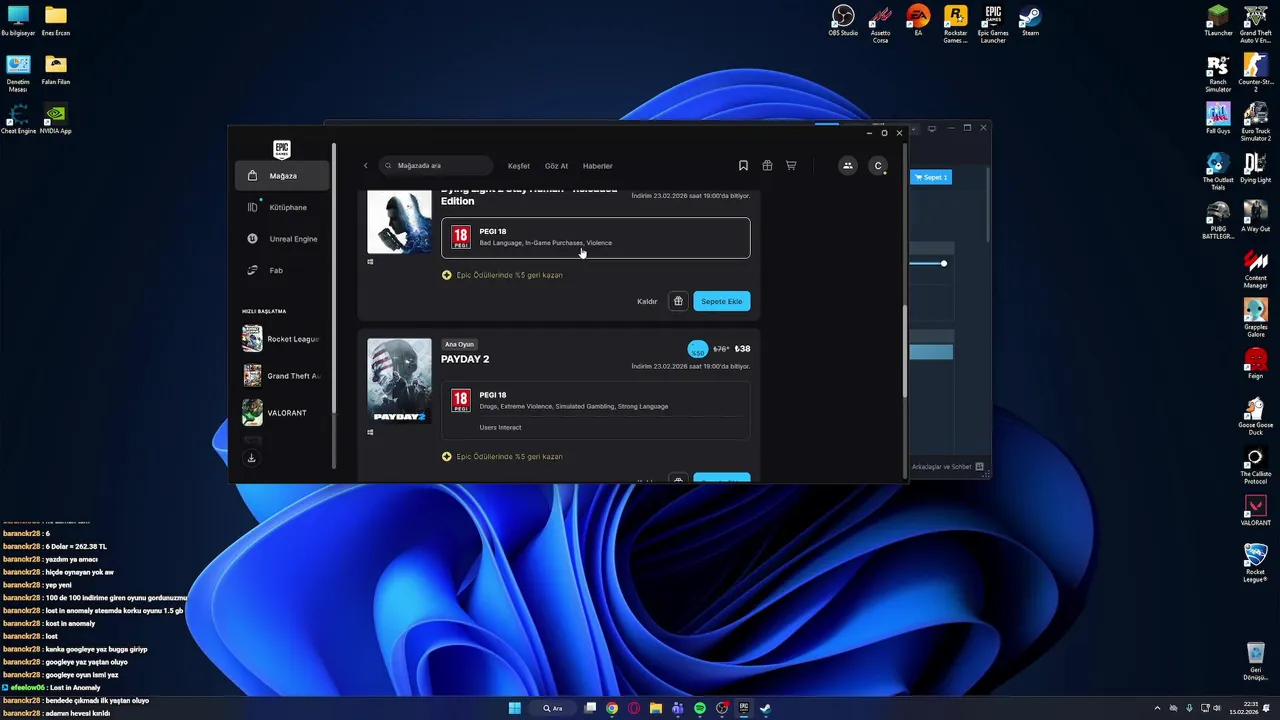The height and width of the screenshot is (720, 1280).
Task: Open Assetto Corsa desktop shortcut
Action: pos(880,24)
